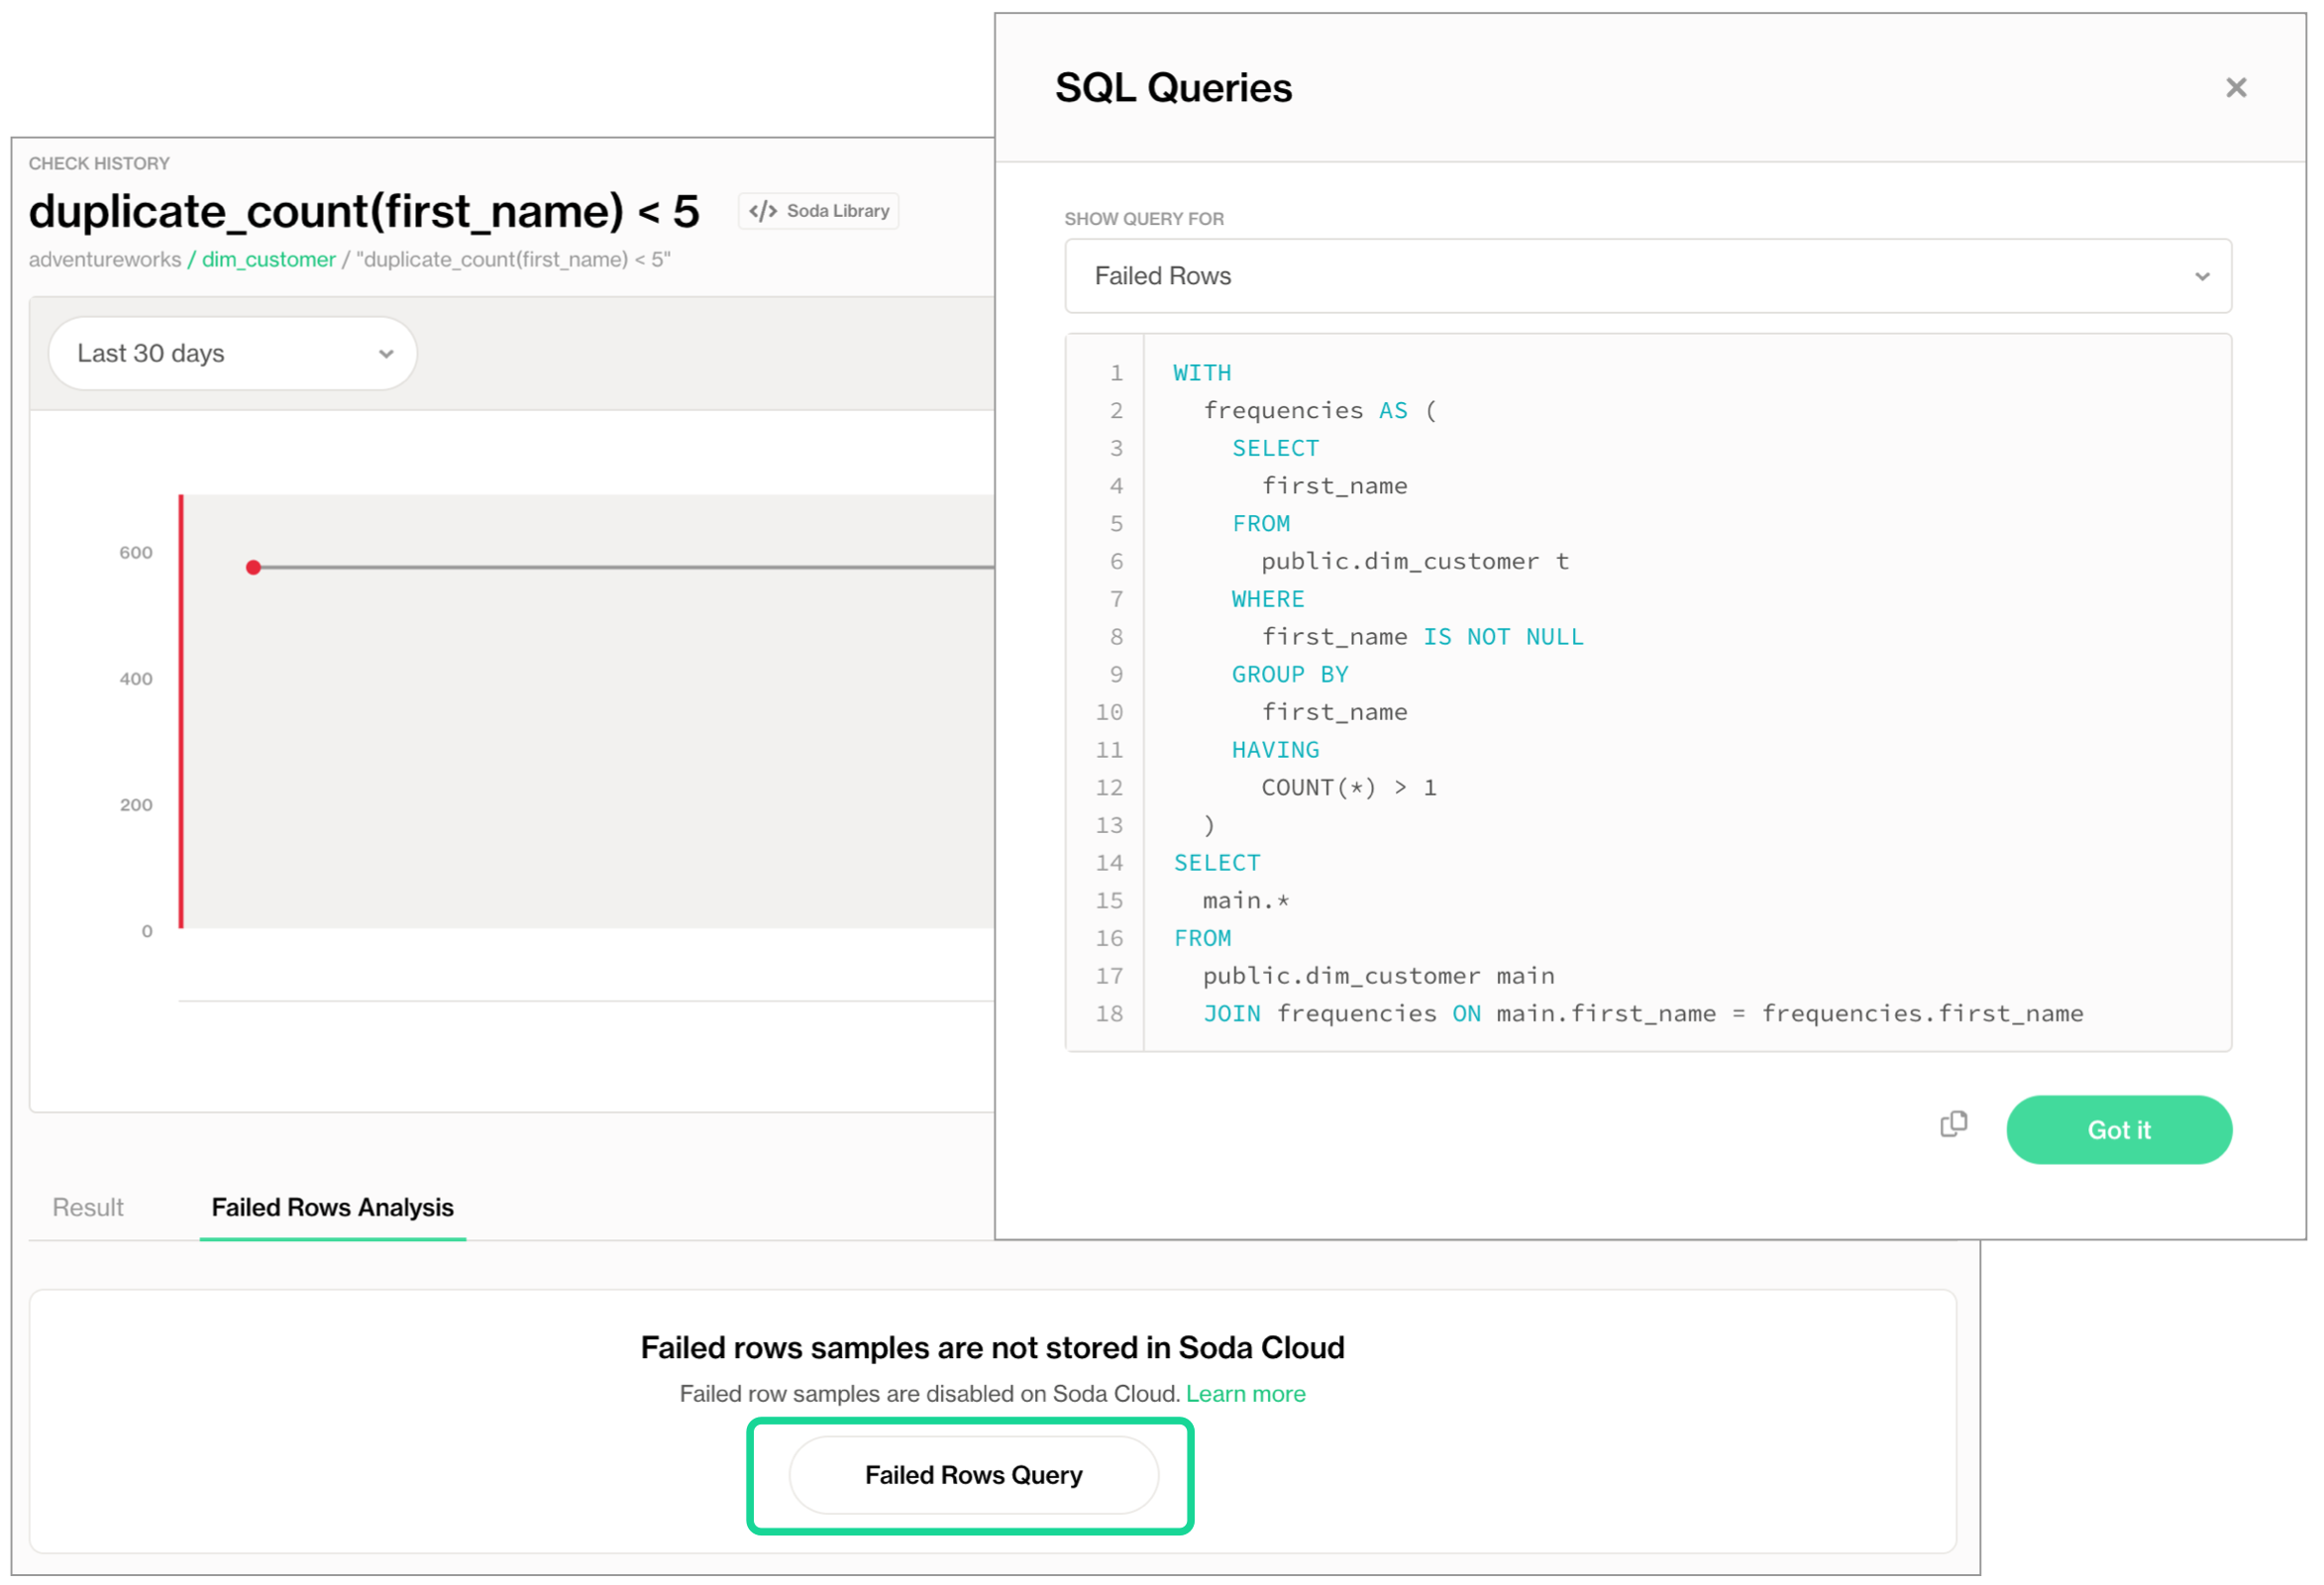Click the Failed Rows Query button
Image resolution: width=2324 pixels, height=1585 pixels.
point(975,1477)
